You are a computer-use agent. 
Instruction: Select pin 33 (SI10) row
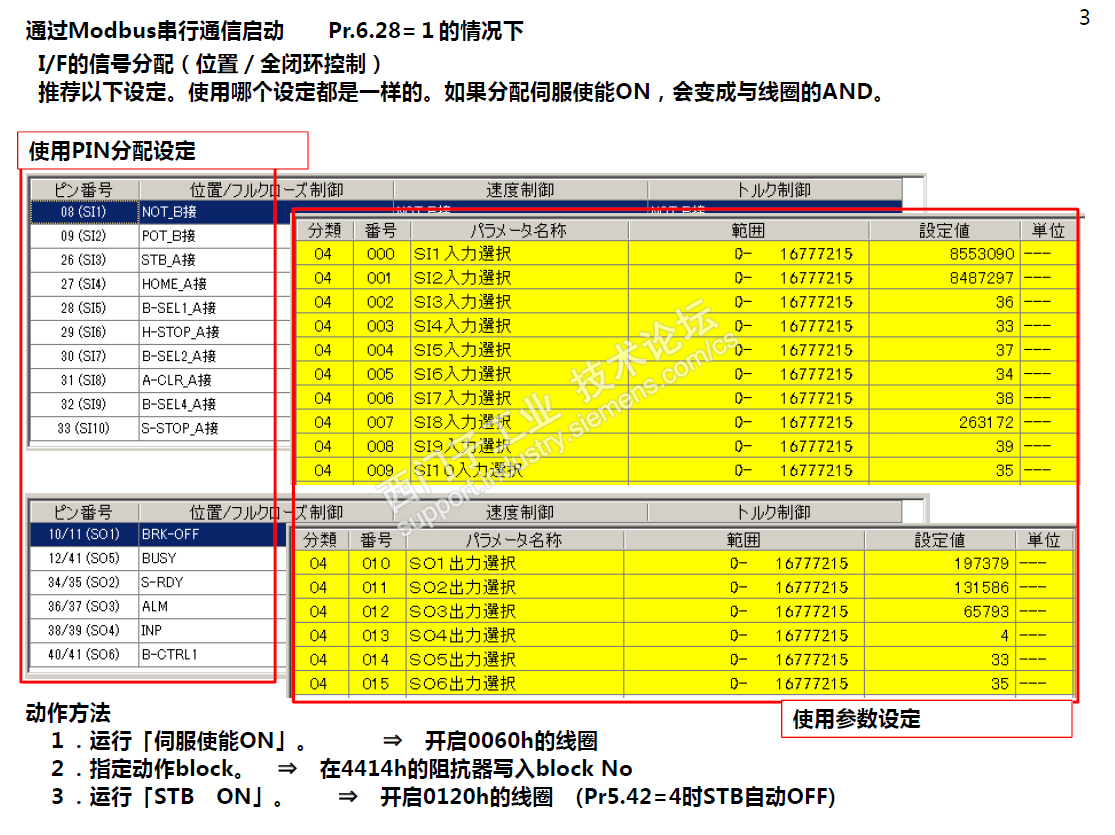click(x=84, y=429)
